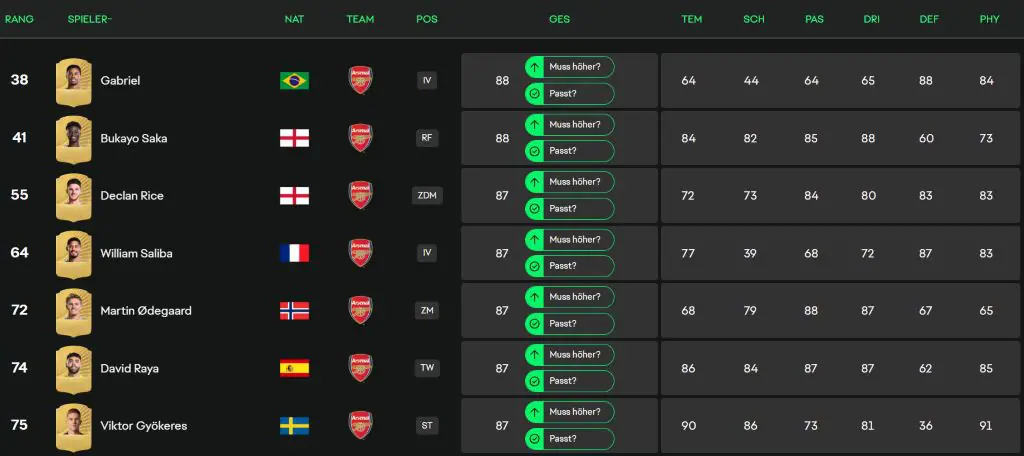
Task: Vote 'Muss höher?' for William Saliba
Action: click(569, 240)
